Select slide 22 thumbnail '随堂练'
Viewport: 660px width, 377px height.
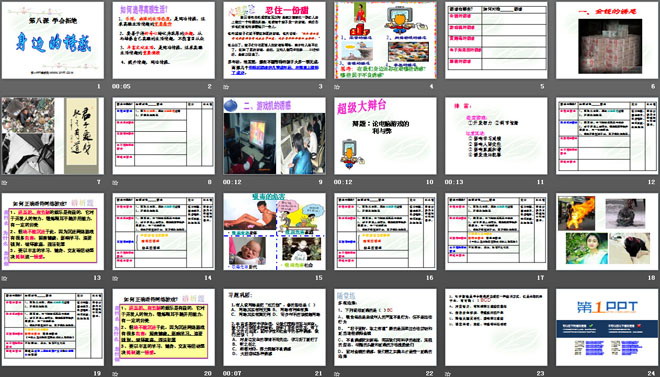click(385, 327)
